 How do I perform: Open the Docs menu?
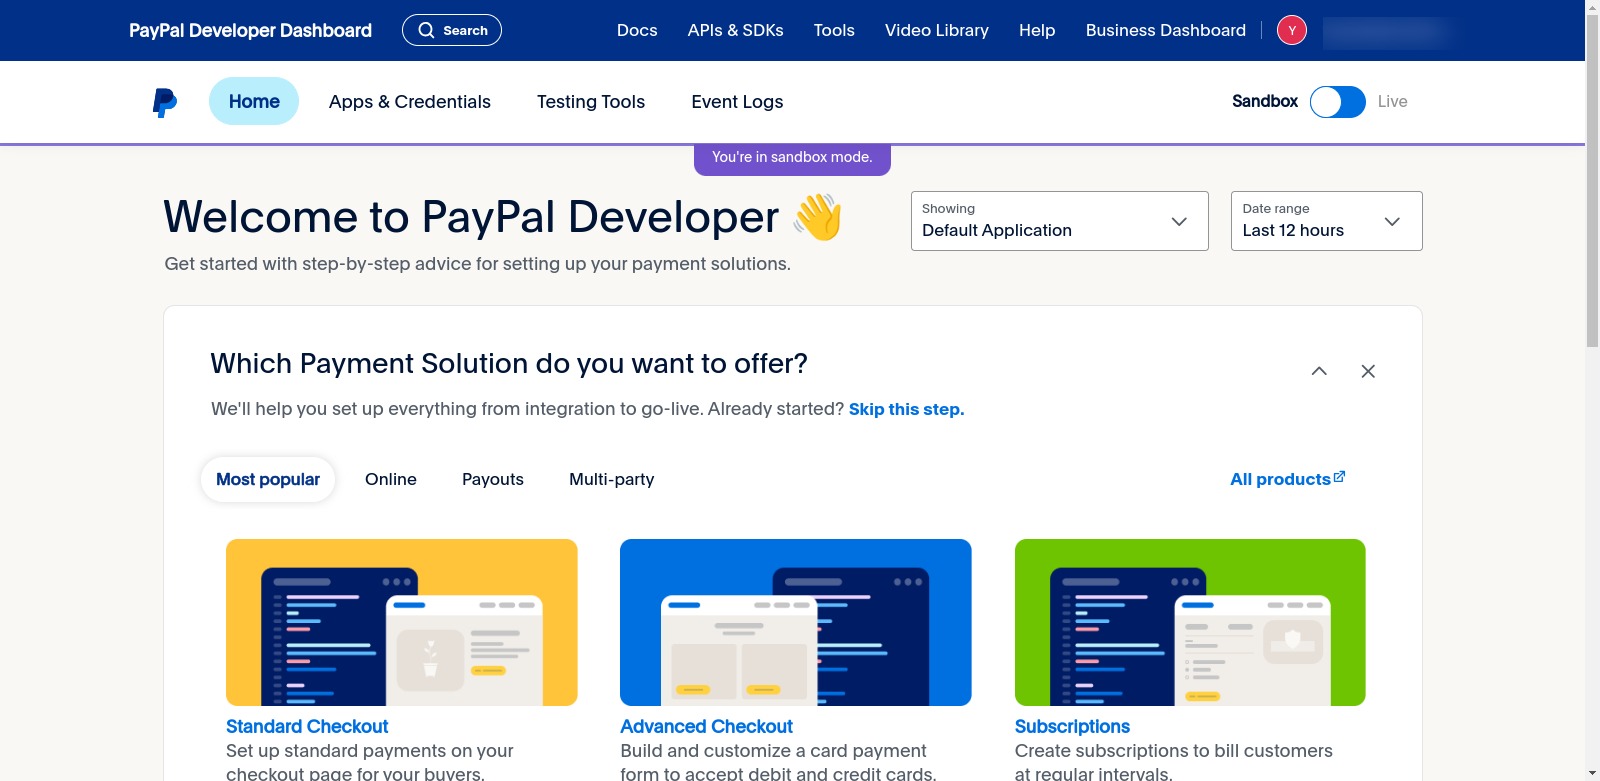pos(637,30)
